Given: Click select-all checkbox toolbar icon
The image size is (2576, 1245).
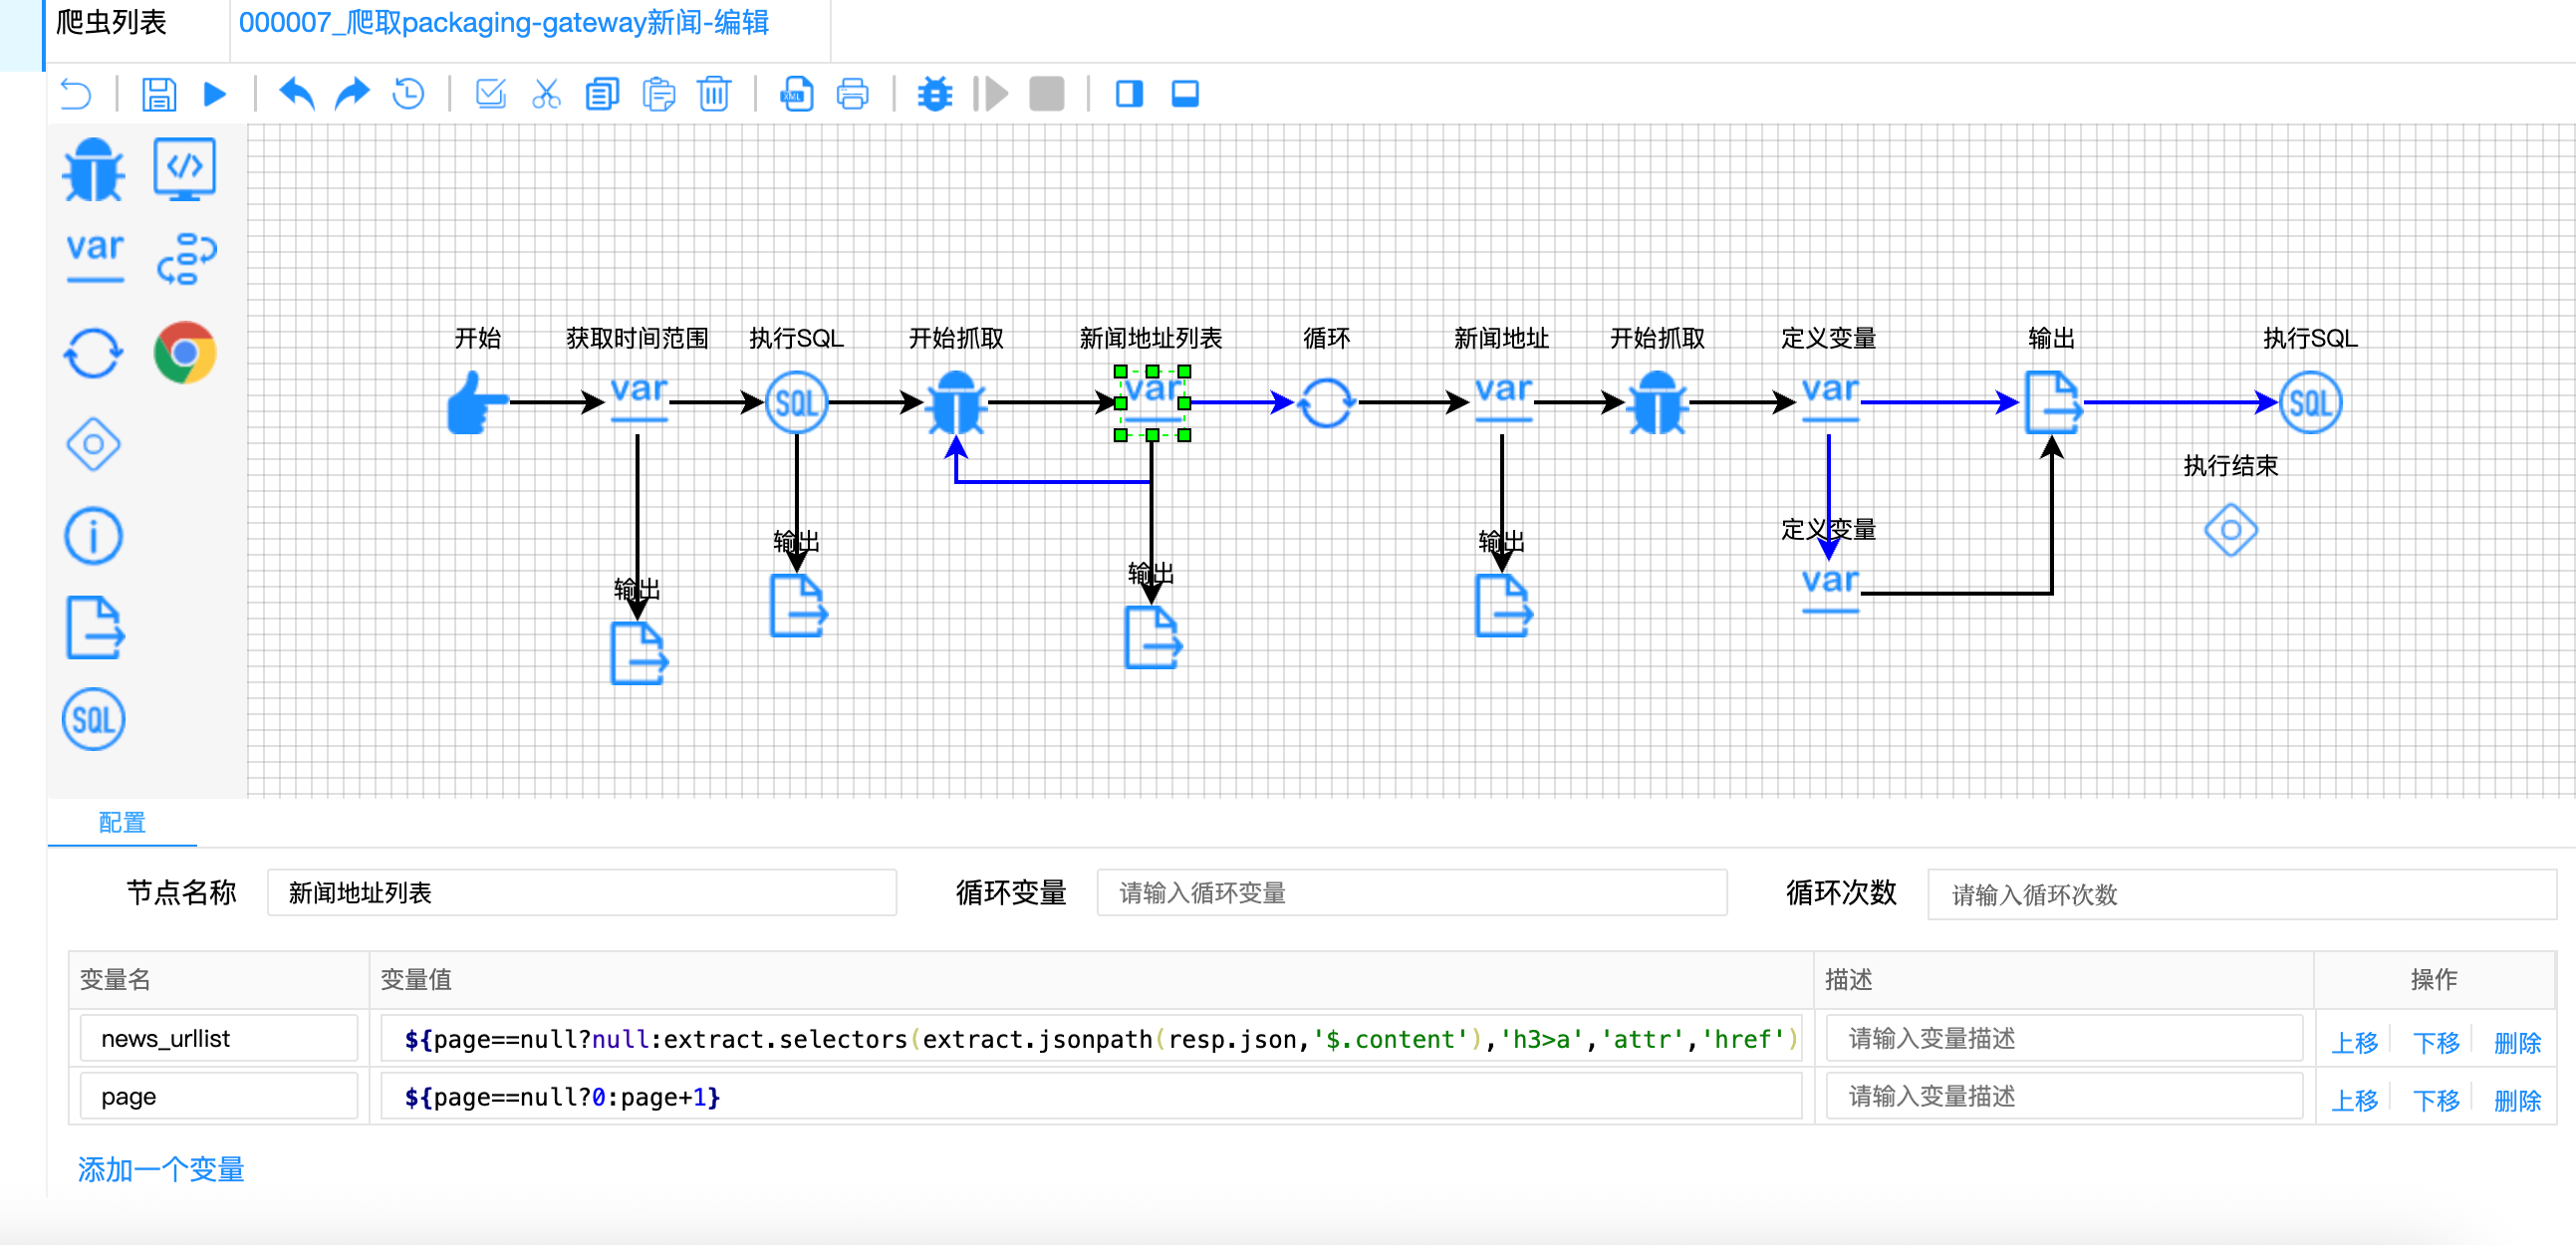Looking at the screenshot, I should (490, 95).
